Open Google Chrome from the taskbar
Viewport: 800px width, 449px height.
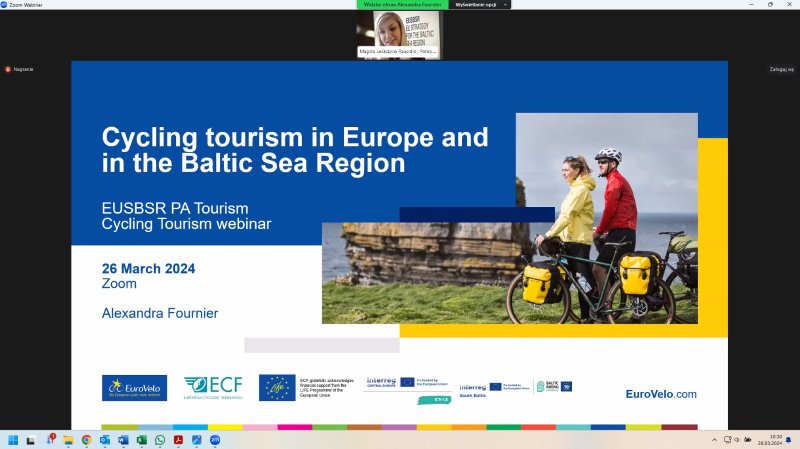click(x=86, y=440)
